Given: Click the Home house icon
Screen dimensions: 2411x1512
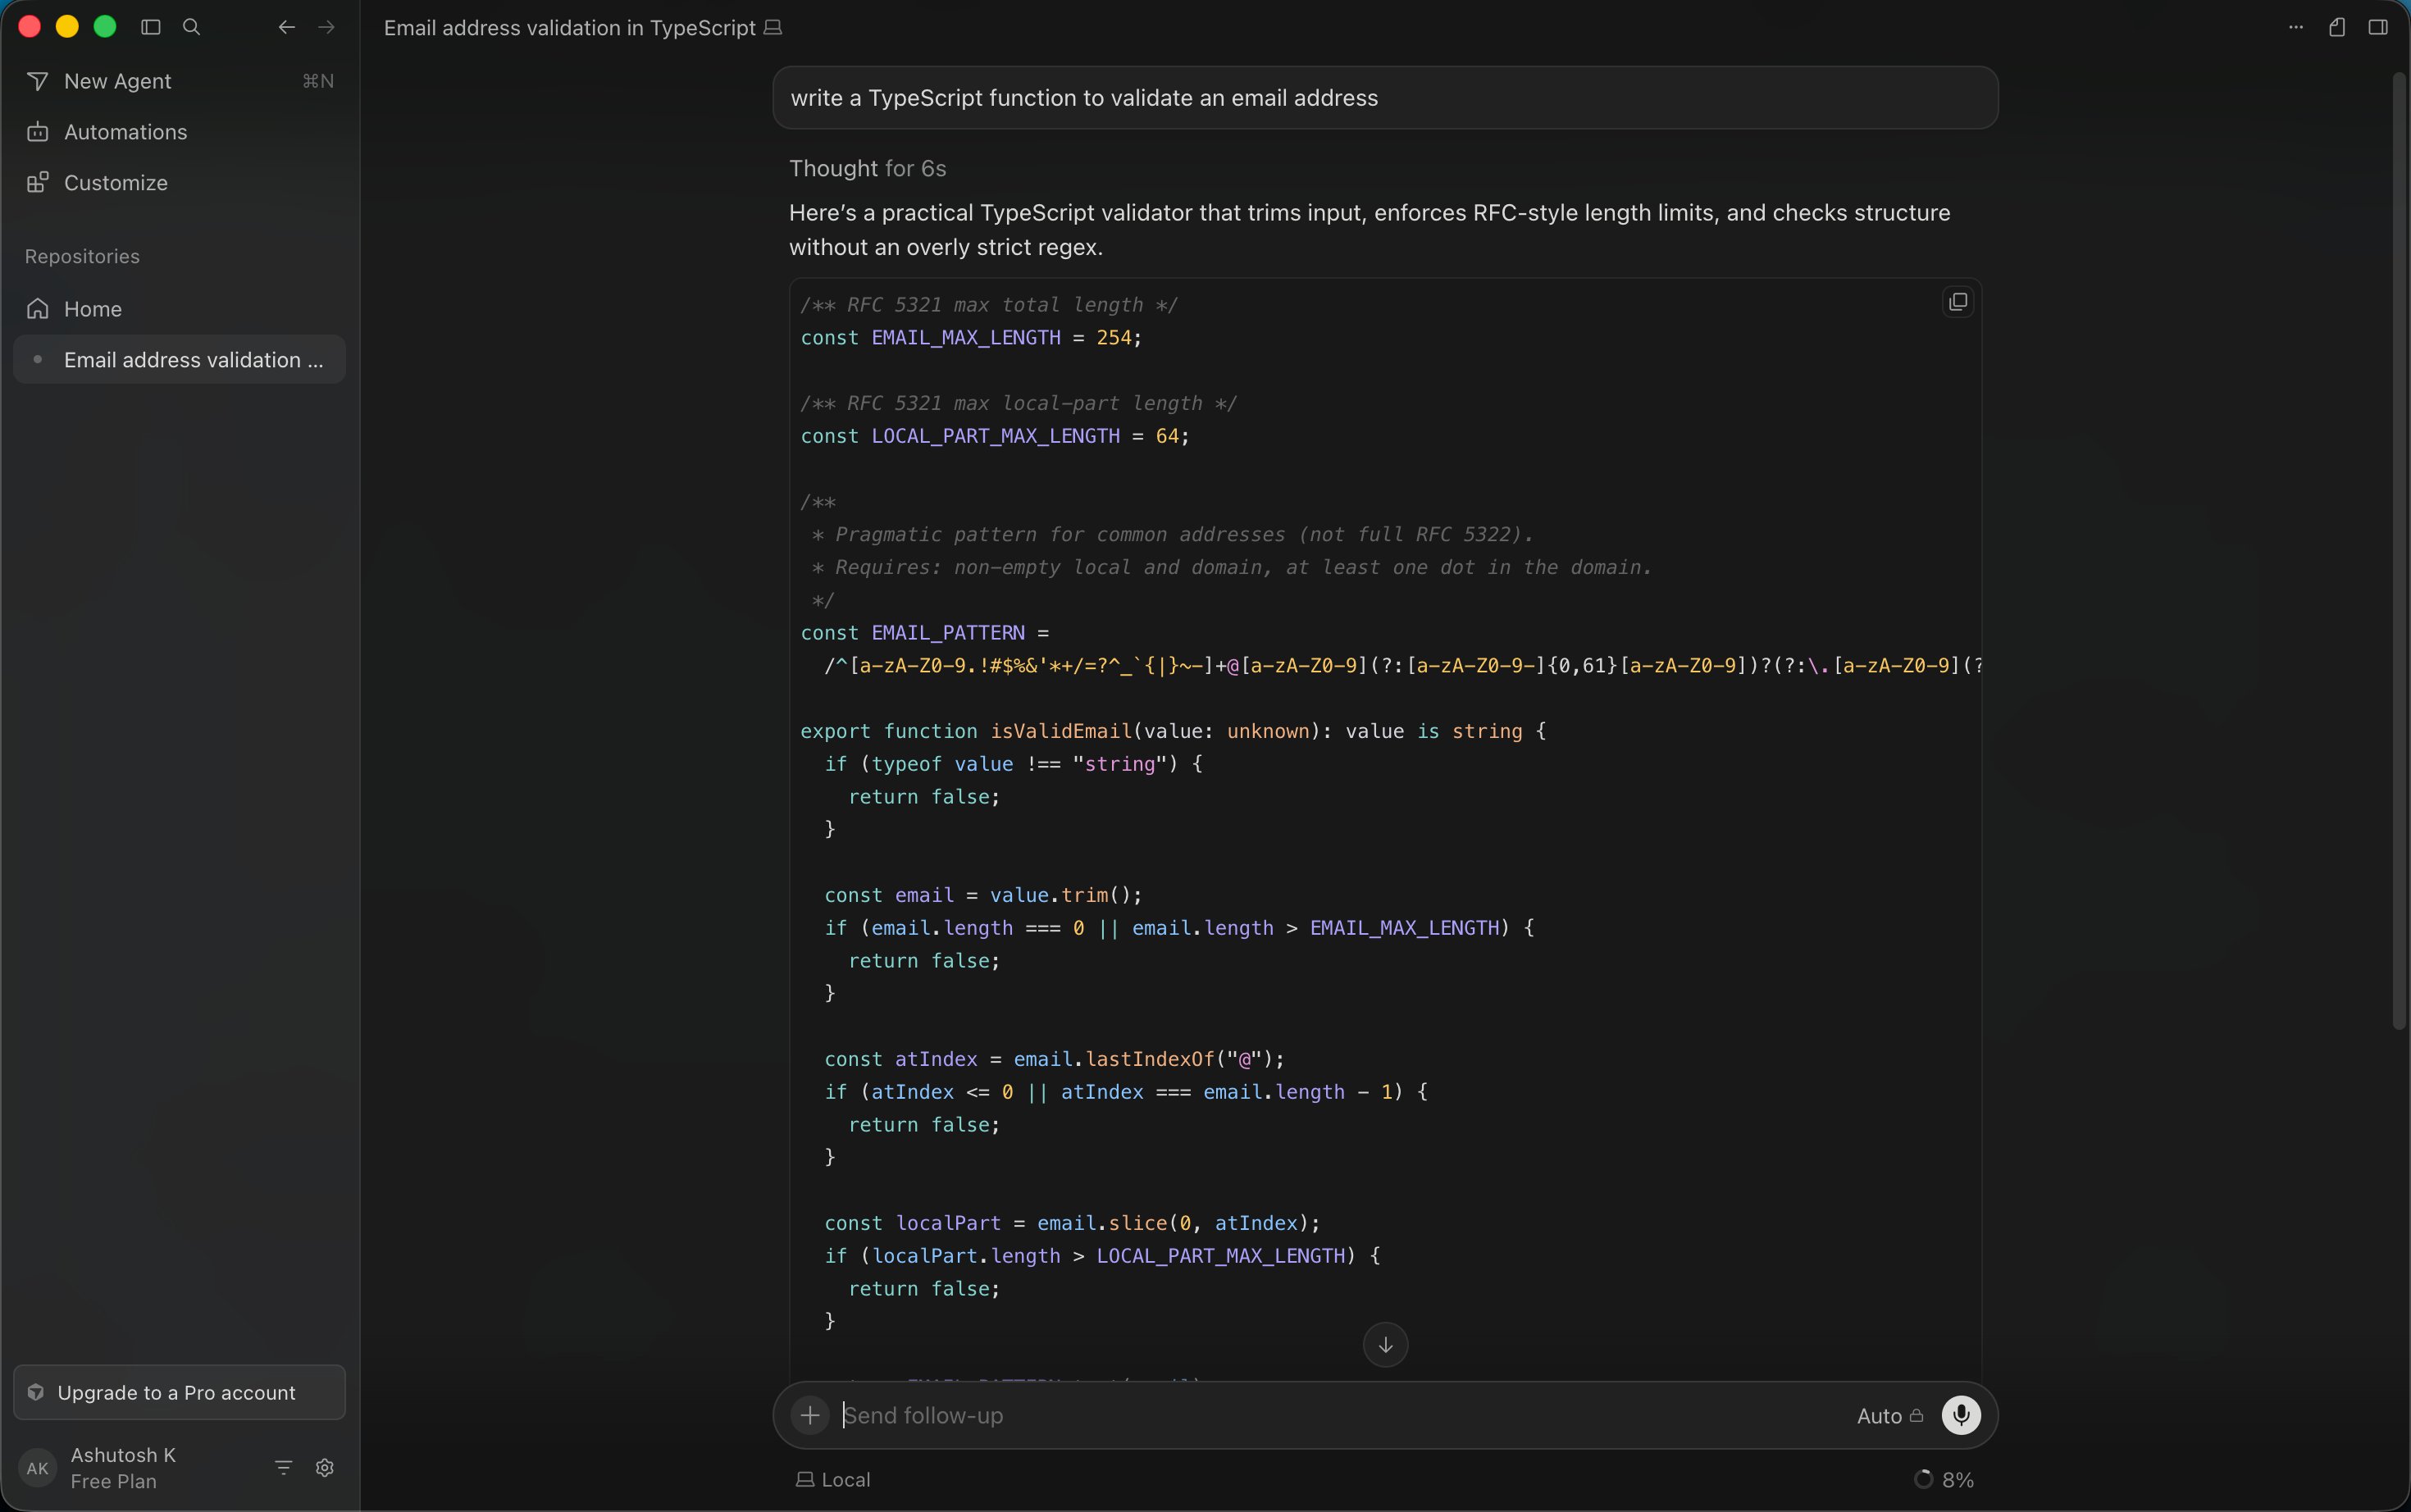Looking at the screenshot, I should (x=38, y=309).
